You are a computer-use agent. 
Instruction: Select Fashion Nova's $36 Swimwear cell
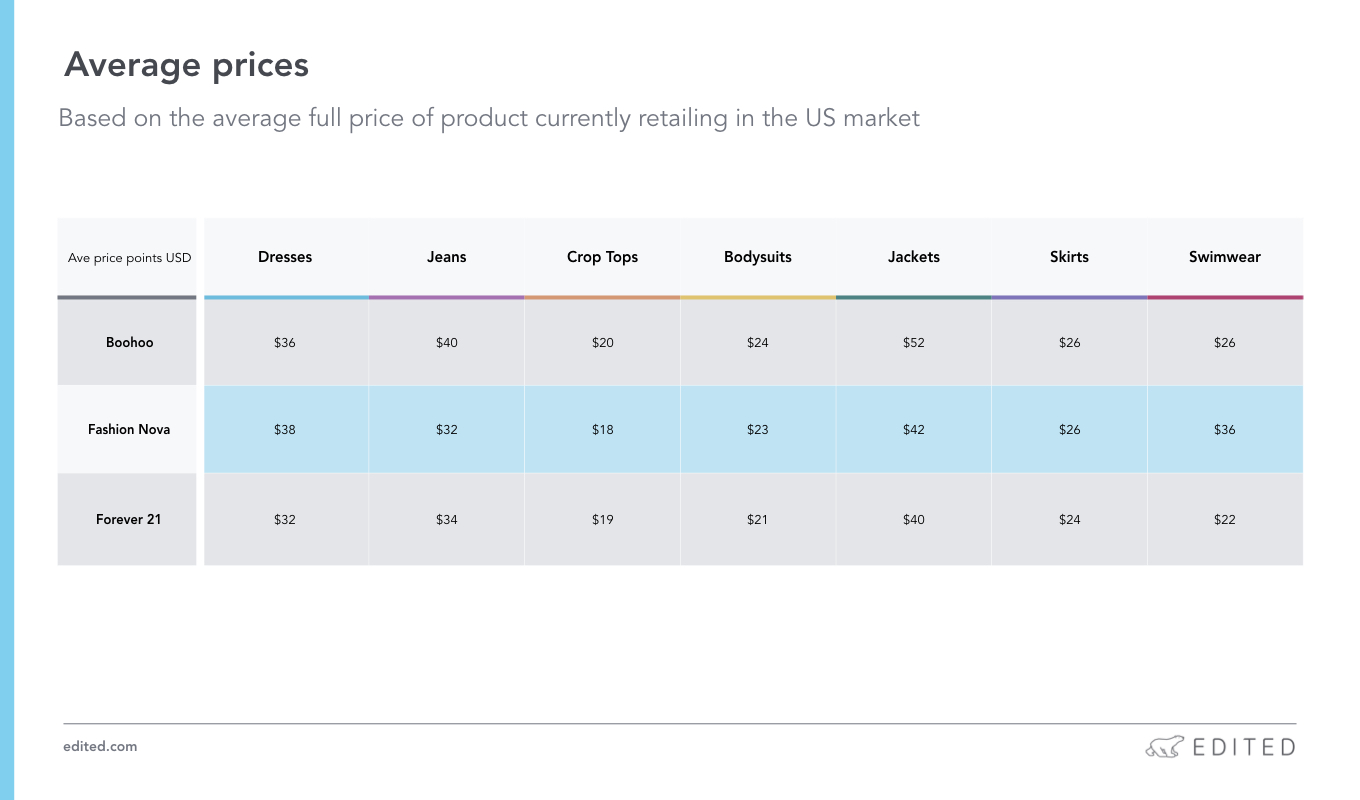coord(1225,429)
